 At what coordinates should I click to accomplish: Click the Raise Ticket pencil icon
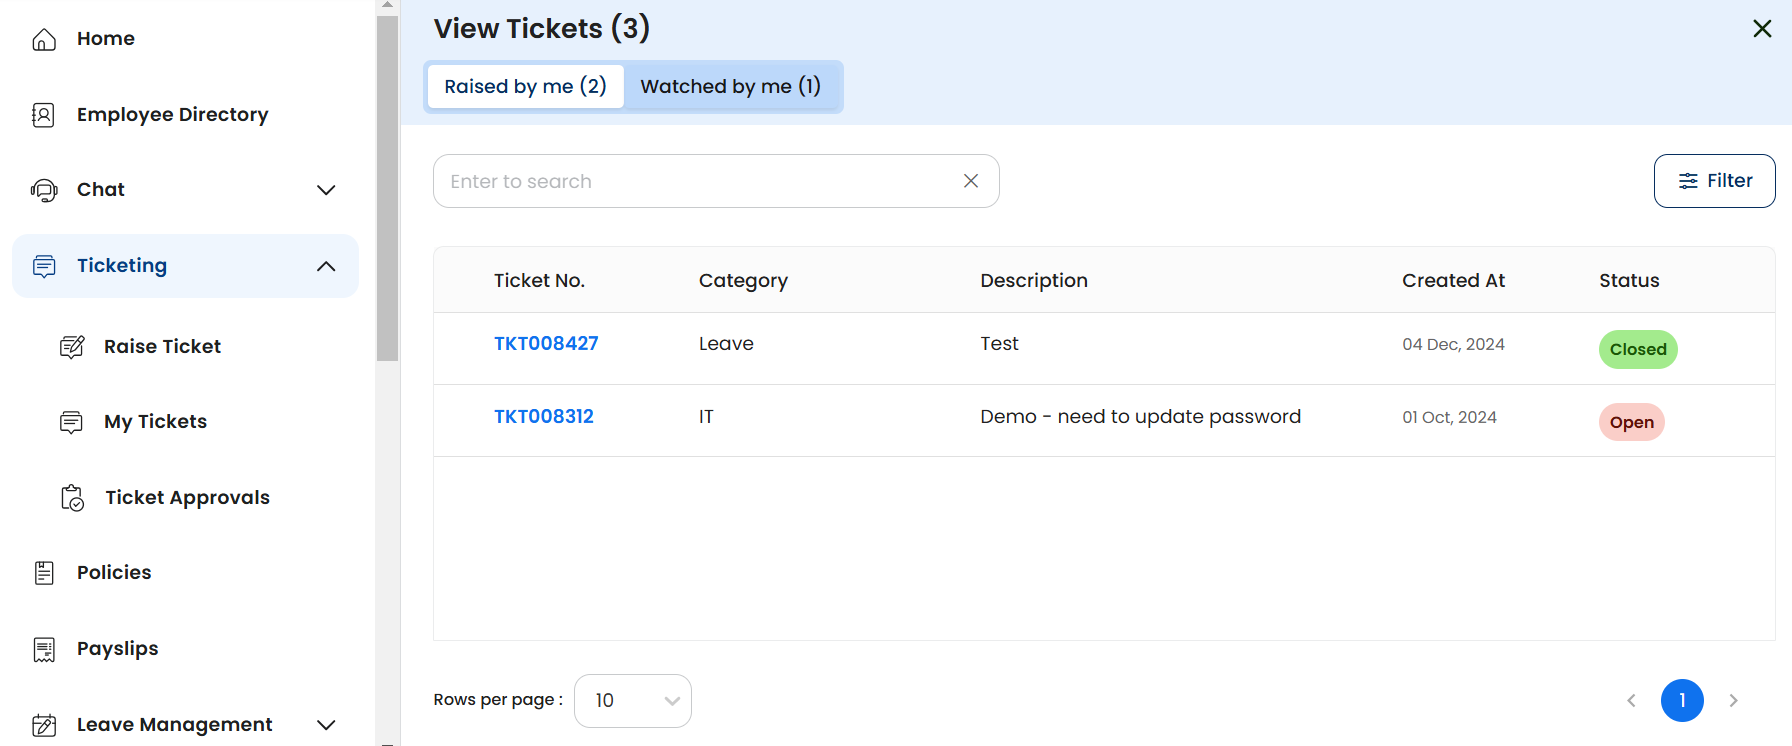click(x=72, y=347)
